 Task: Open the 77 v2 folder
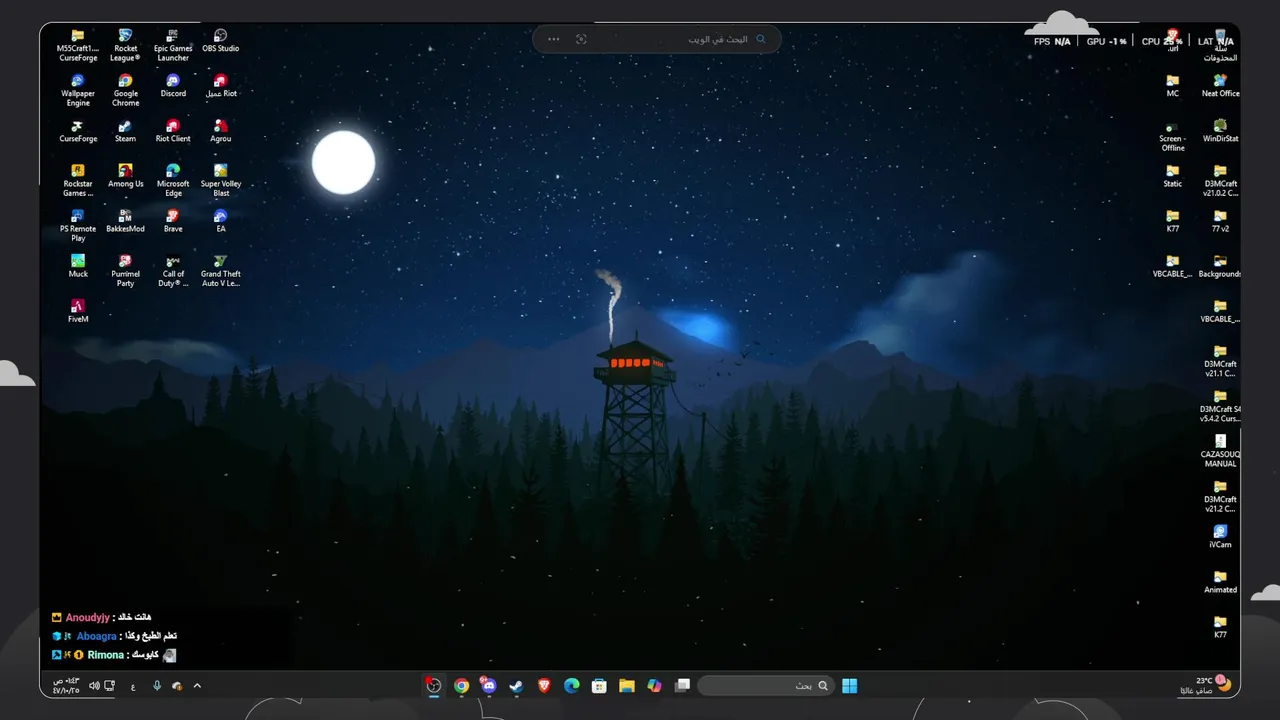[1220, 222]
